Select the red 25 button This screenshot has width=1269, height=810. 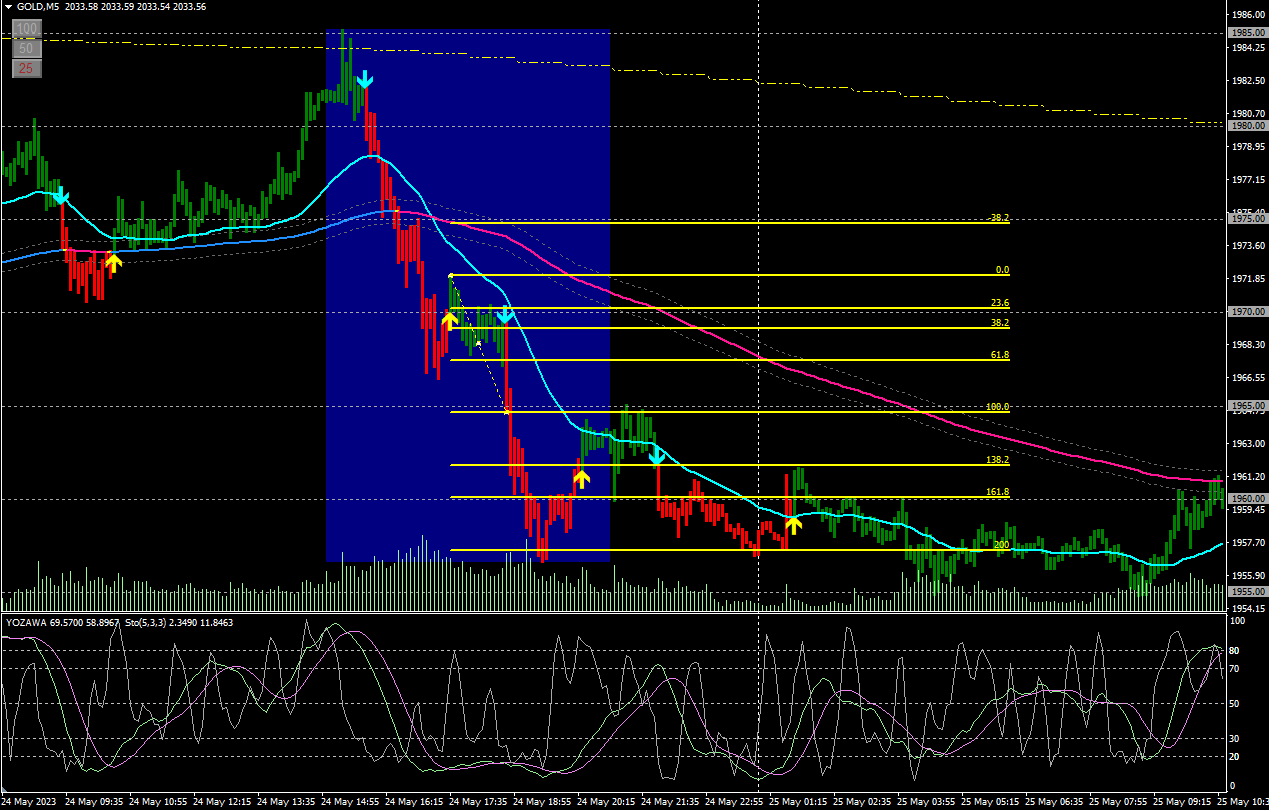(27, 68)
